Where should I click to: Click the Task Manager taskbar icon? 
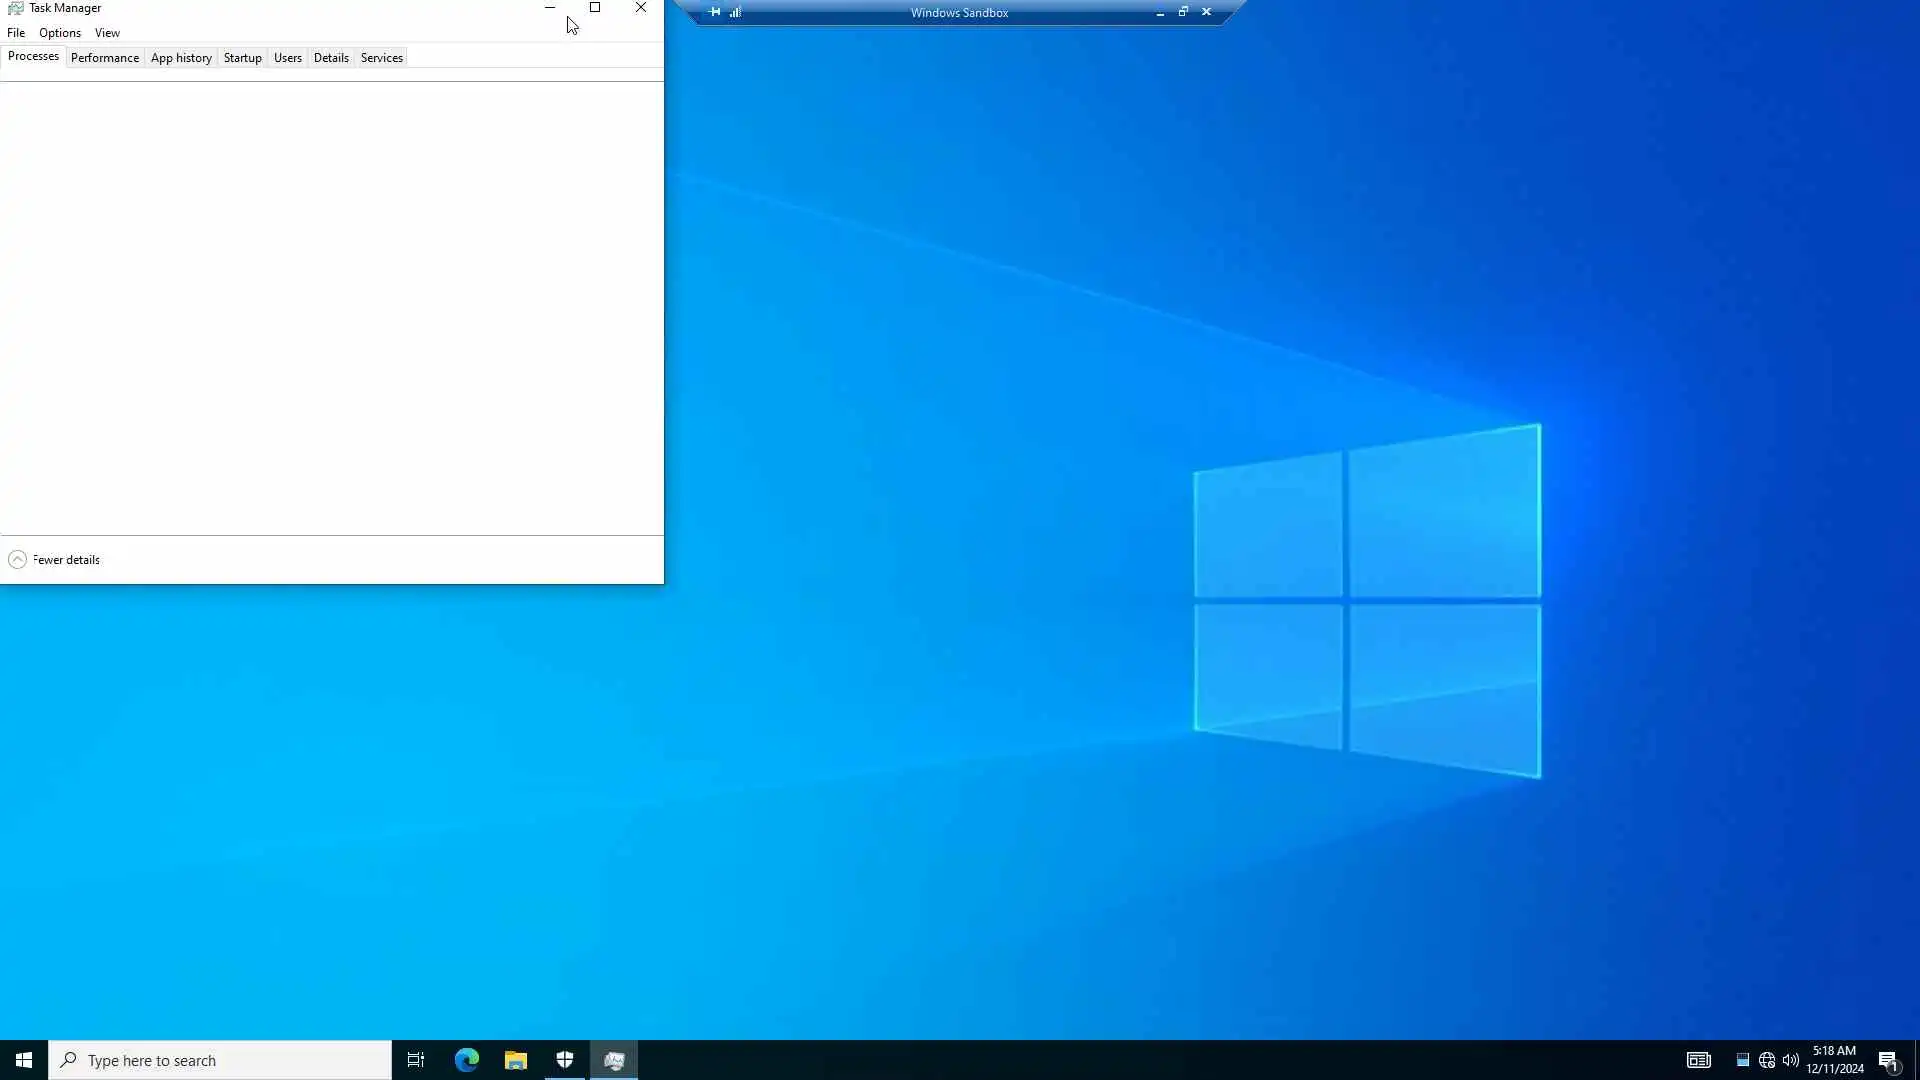(x=614, y=1060)
